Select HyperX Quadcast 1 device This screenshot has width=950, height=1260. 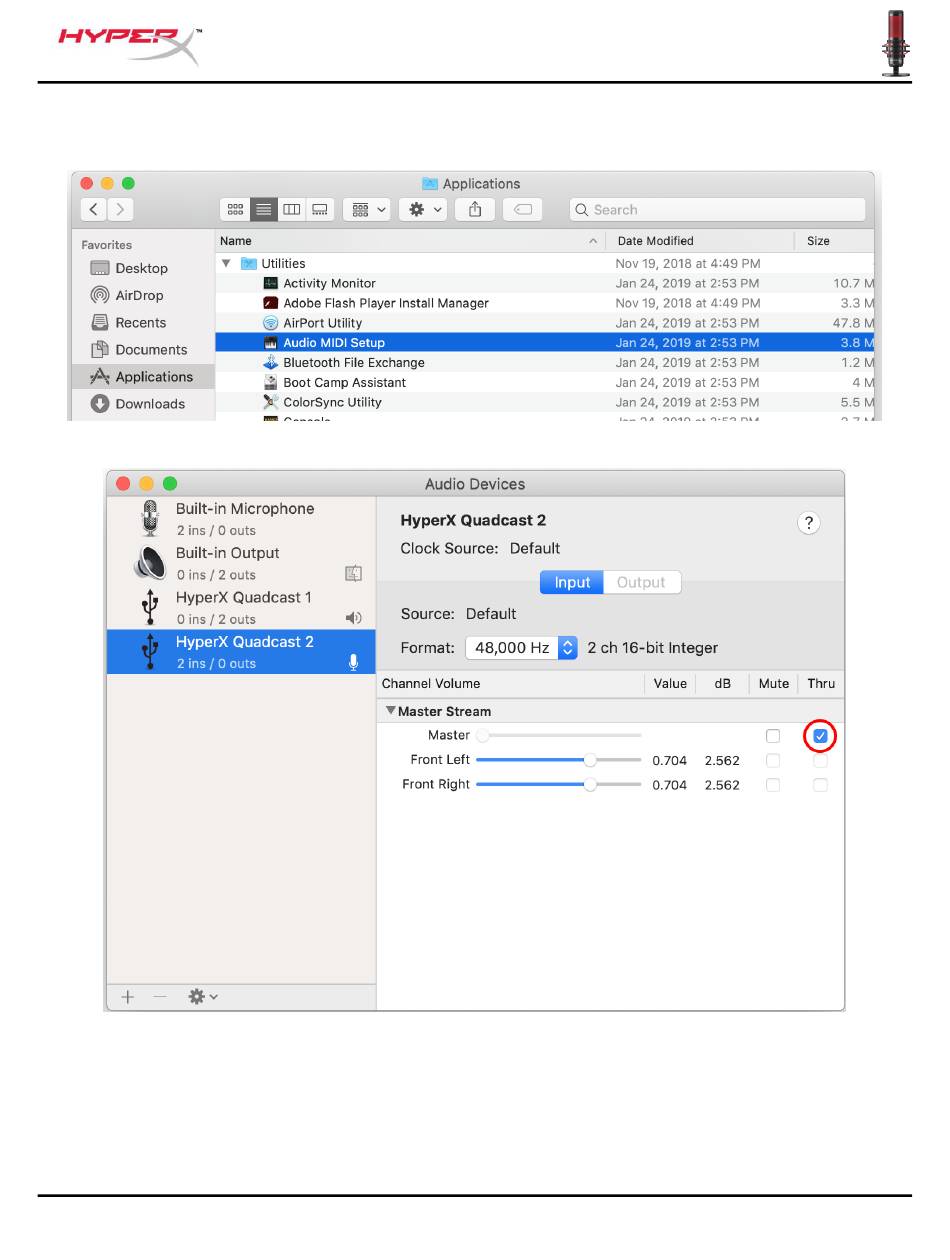coord(241,607)
